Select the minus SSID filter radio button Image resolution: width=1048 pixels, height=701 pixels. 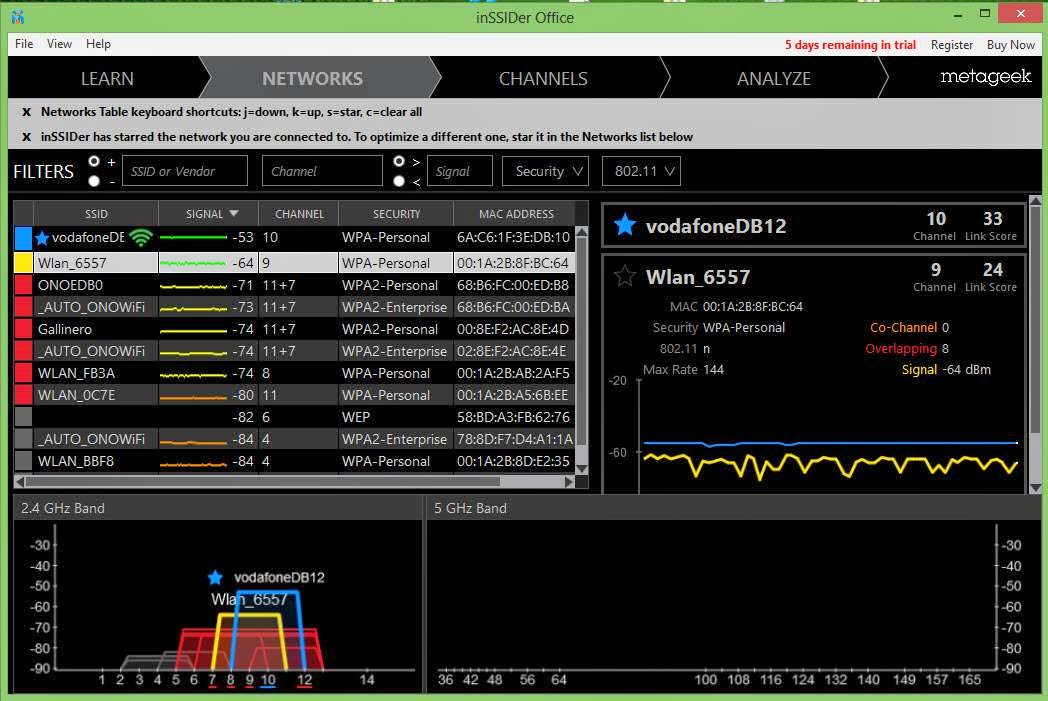[94, 181]
